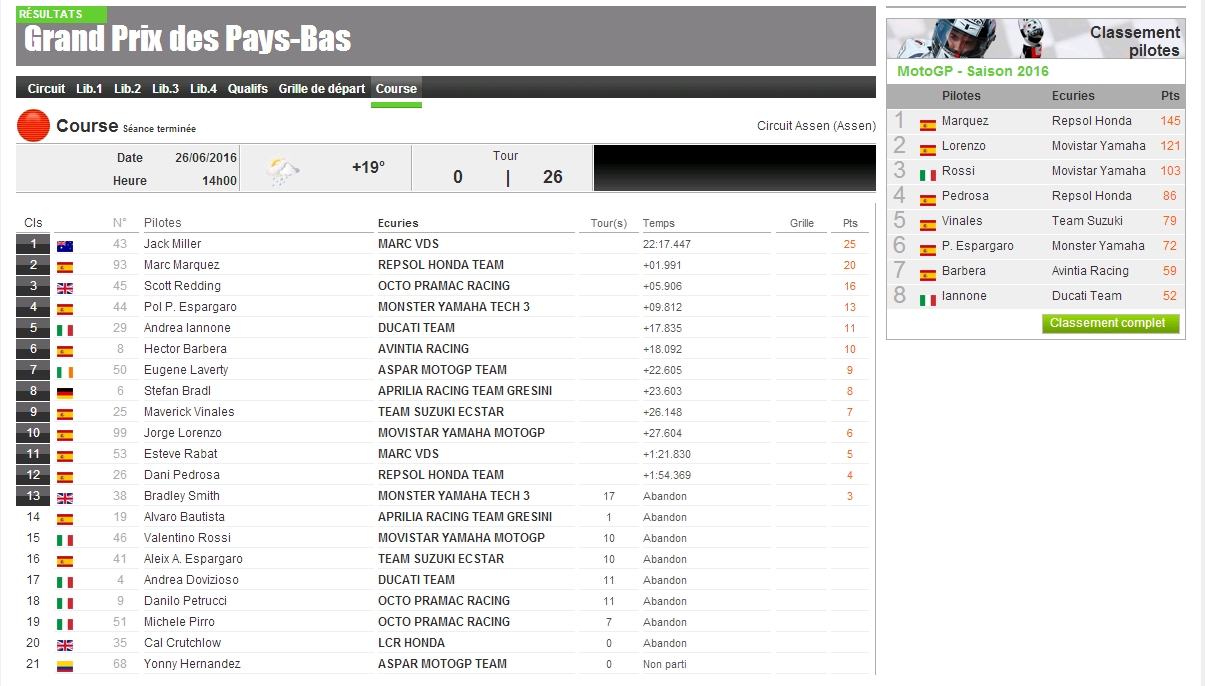Click the date 26/06/2016

click(206, 158)
